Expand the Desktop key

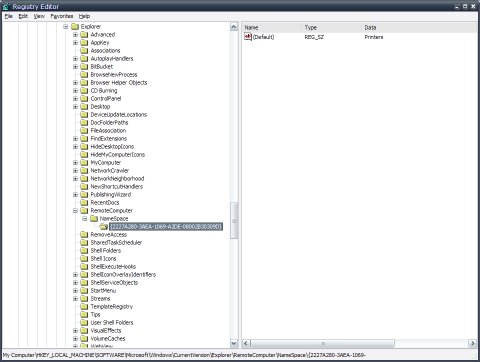75,107
